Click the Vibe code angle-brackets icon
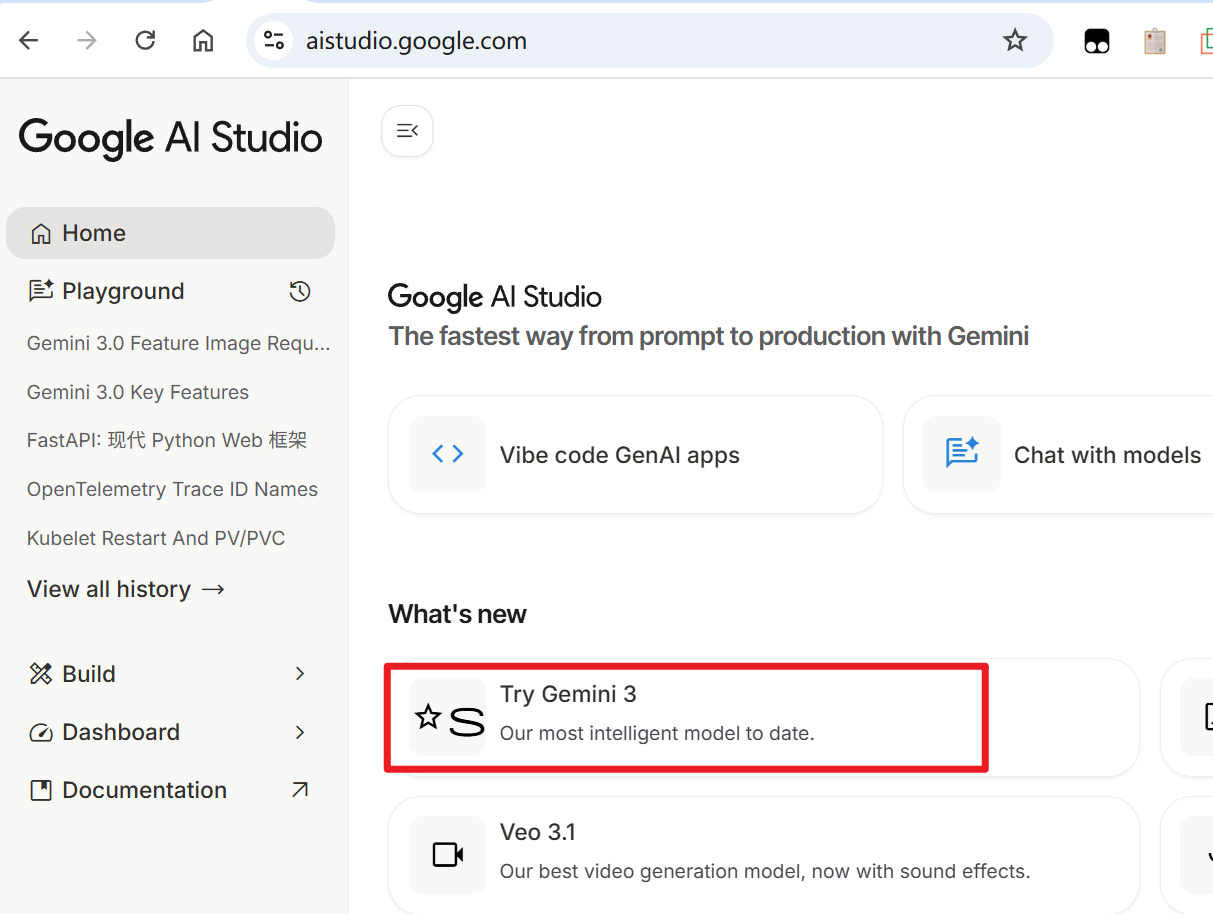 coord(447,455)
